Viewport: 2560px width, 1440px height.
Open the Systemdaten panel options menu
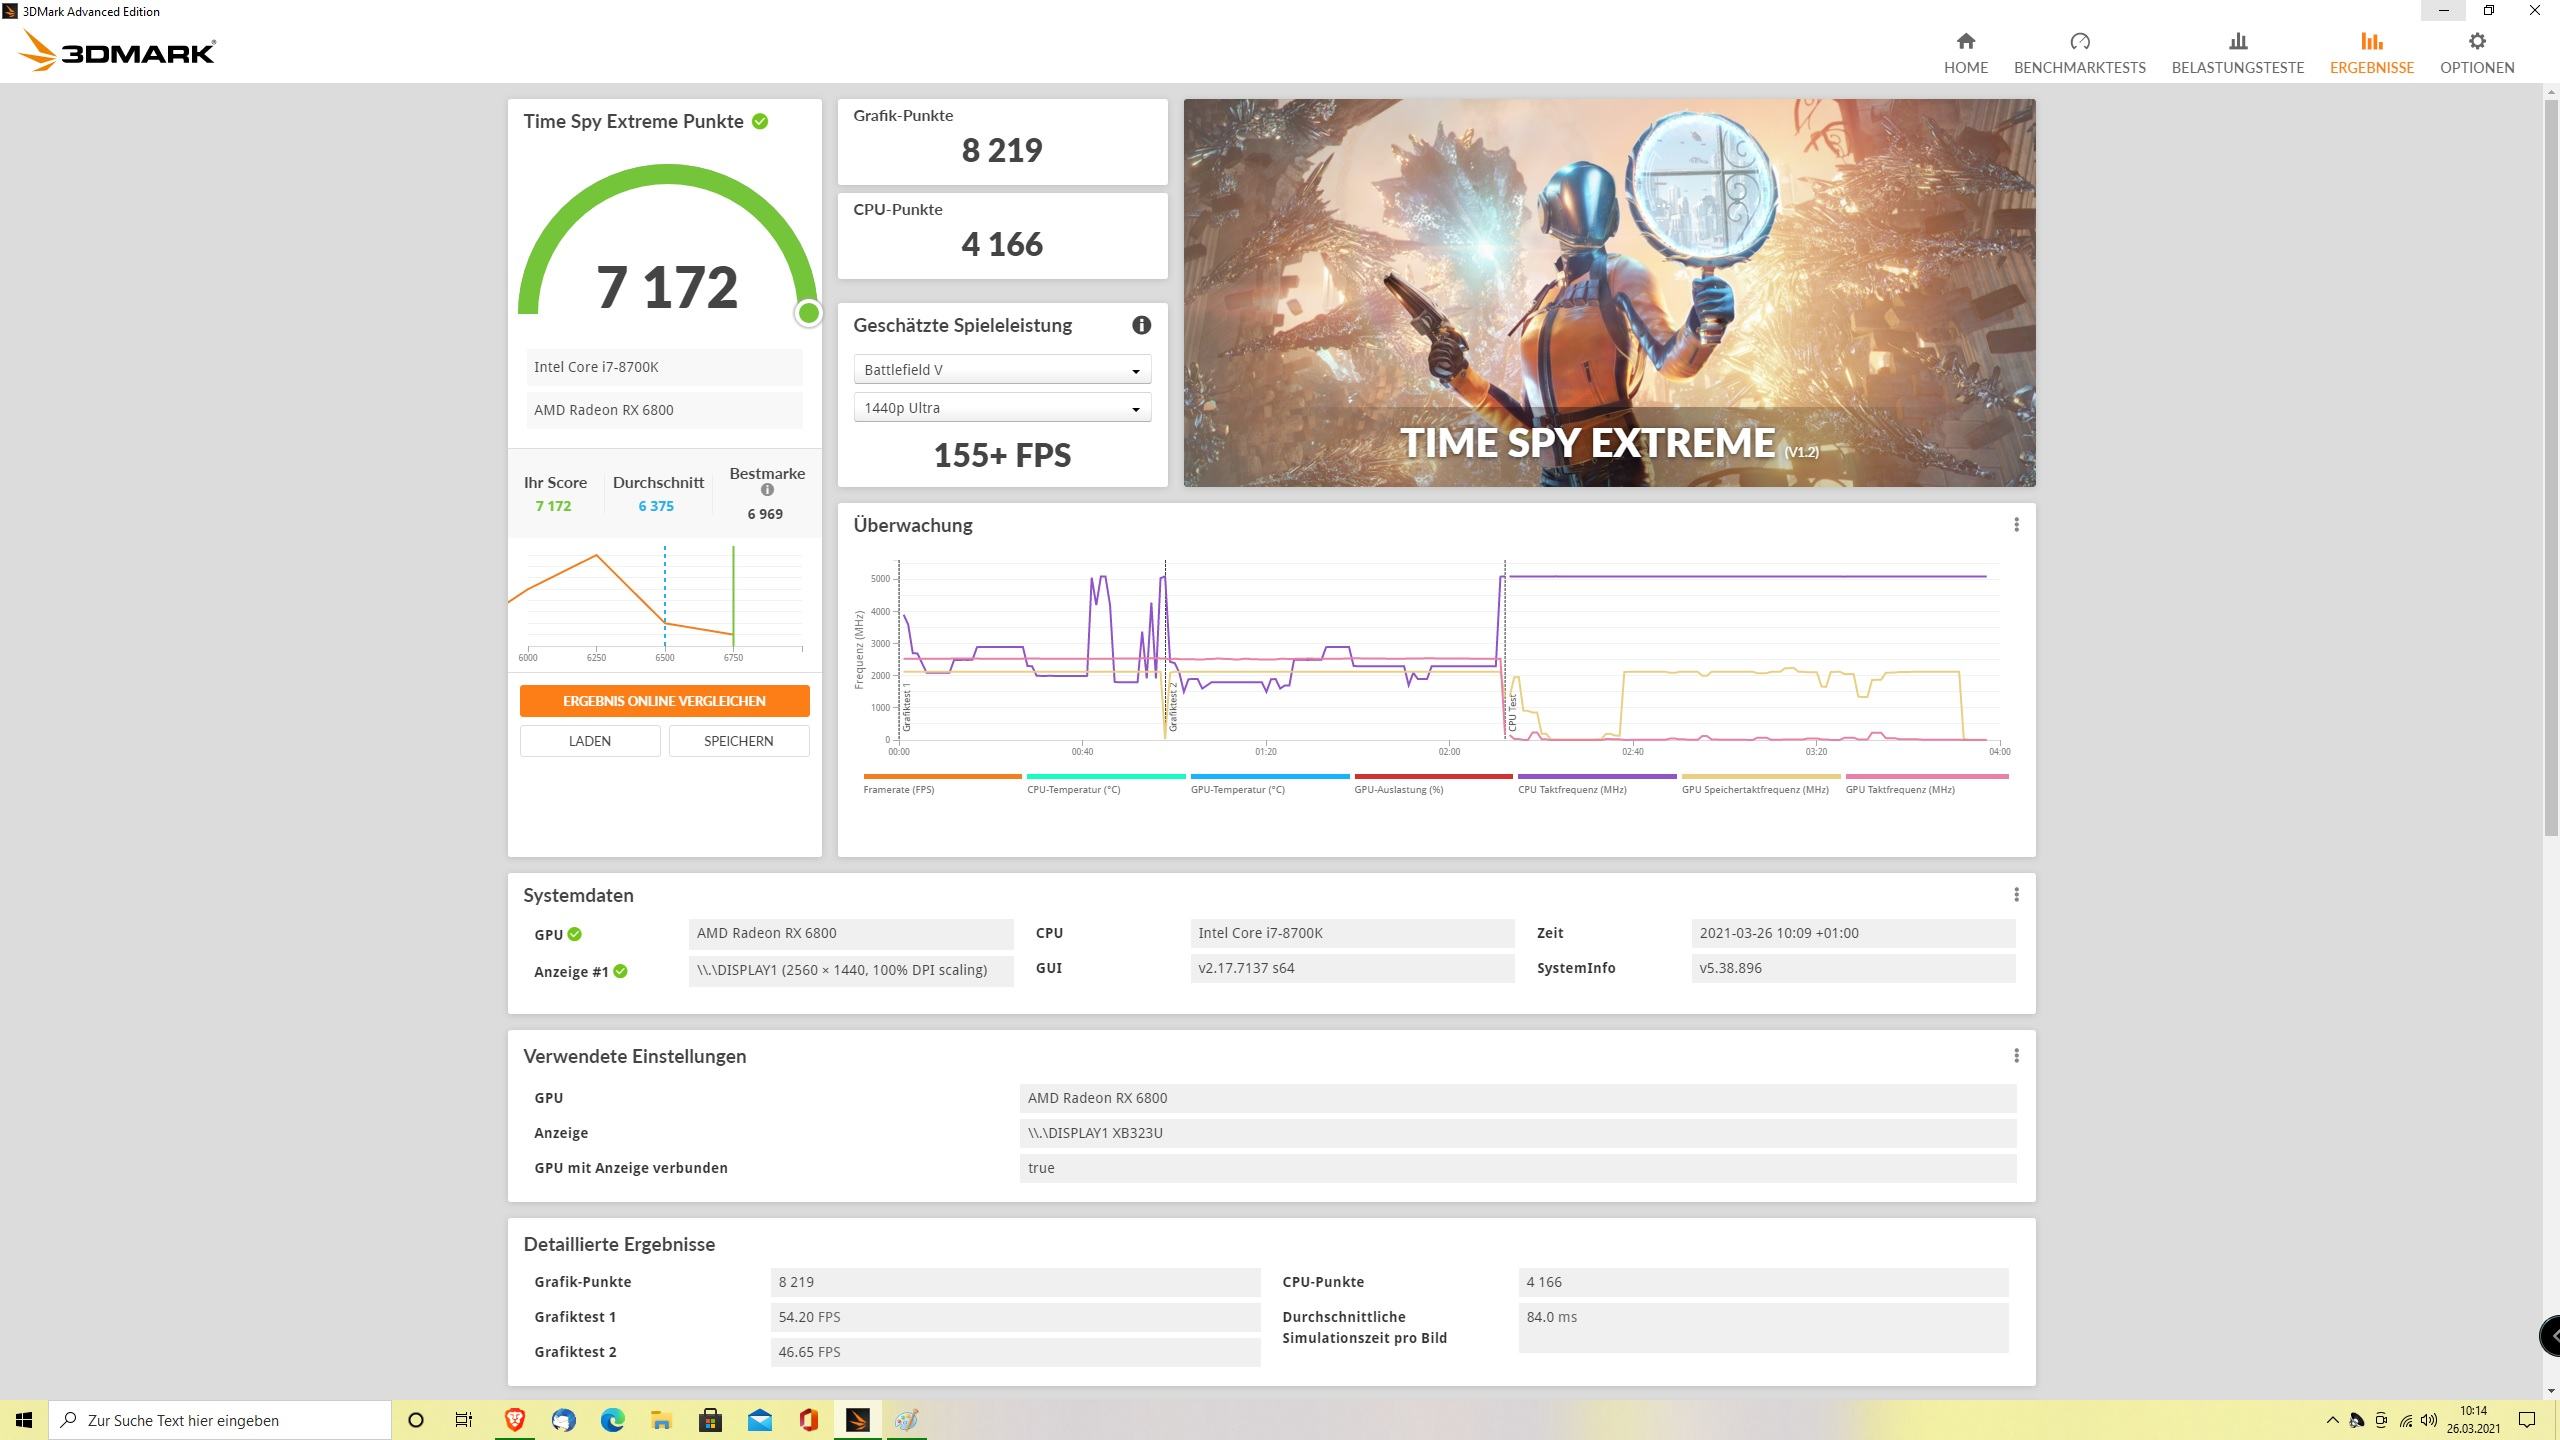[2016, 895]
